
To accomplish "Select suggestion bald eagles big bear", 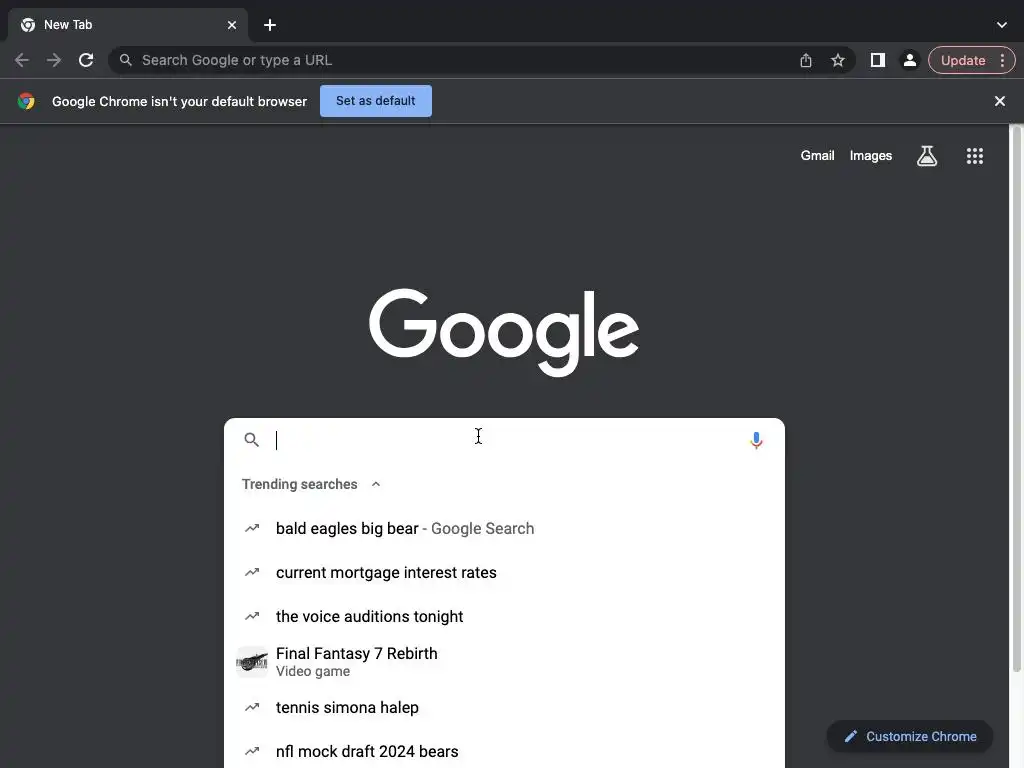I will pyautogui.click(x=504, y=528).
